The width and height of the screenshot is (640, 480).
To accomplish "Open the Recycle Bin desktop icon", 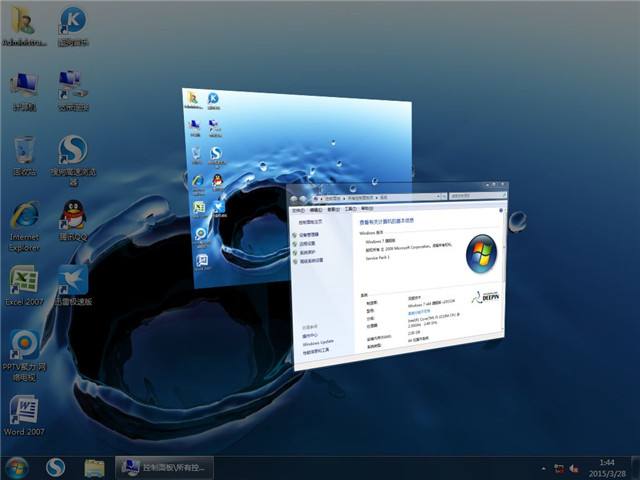I will [24, 156].
